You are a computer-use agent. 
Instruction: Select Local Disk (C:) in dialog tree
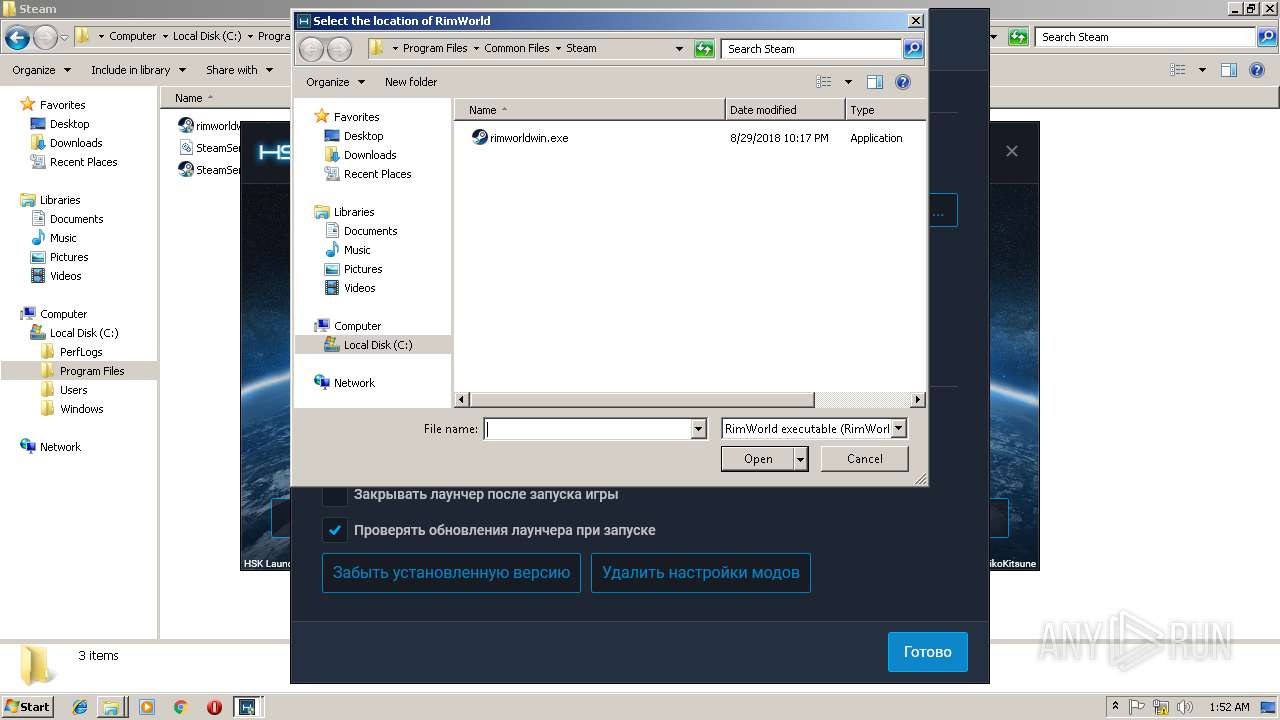tap(377, 345)
